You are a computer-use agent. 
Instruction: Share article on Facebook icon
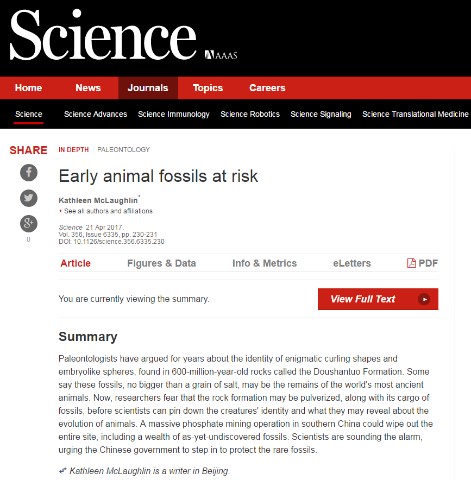click(x=29, y=173)
